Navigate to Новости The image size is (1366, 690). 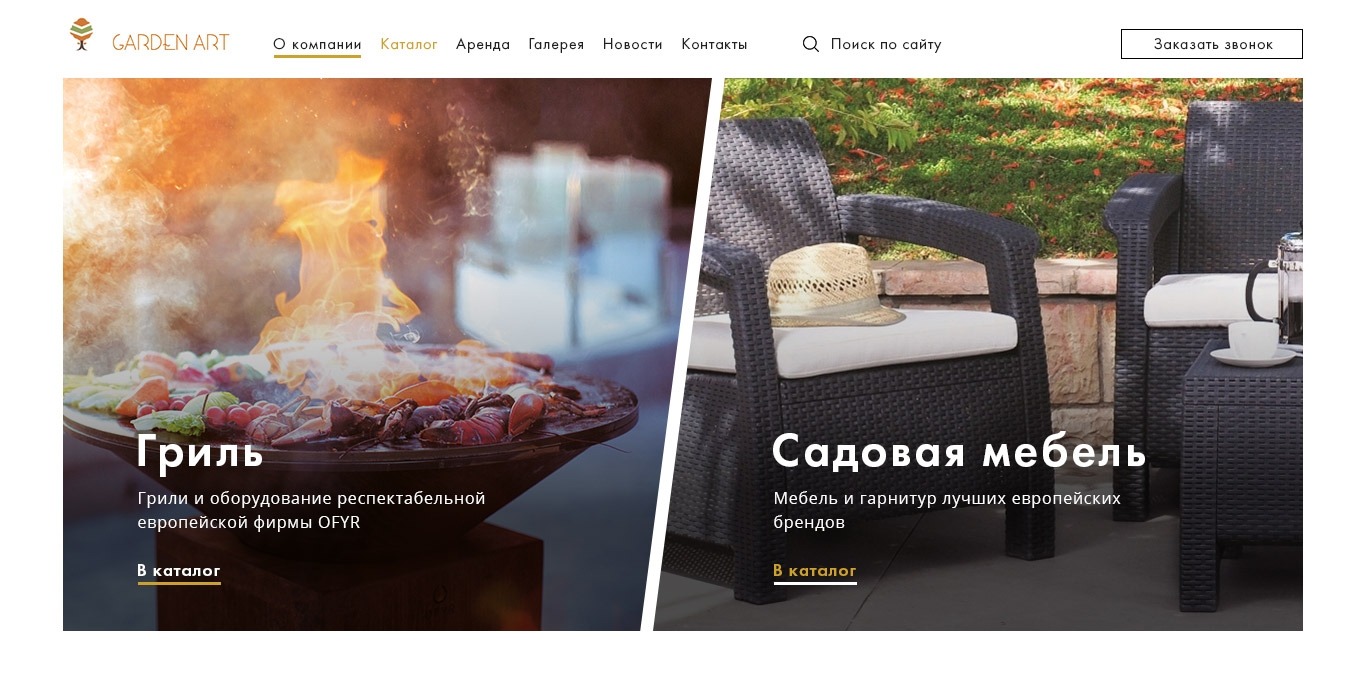(633, 44)
